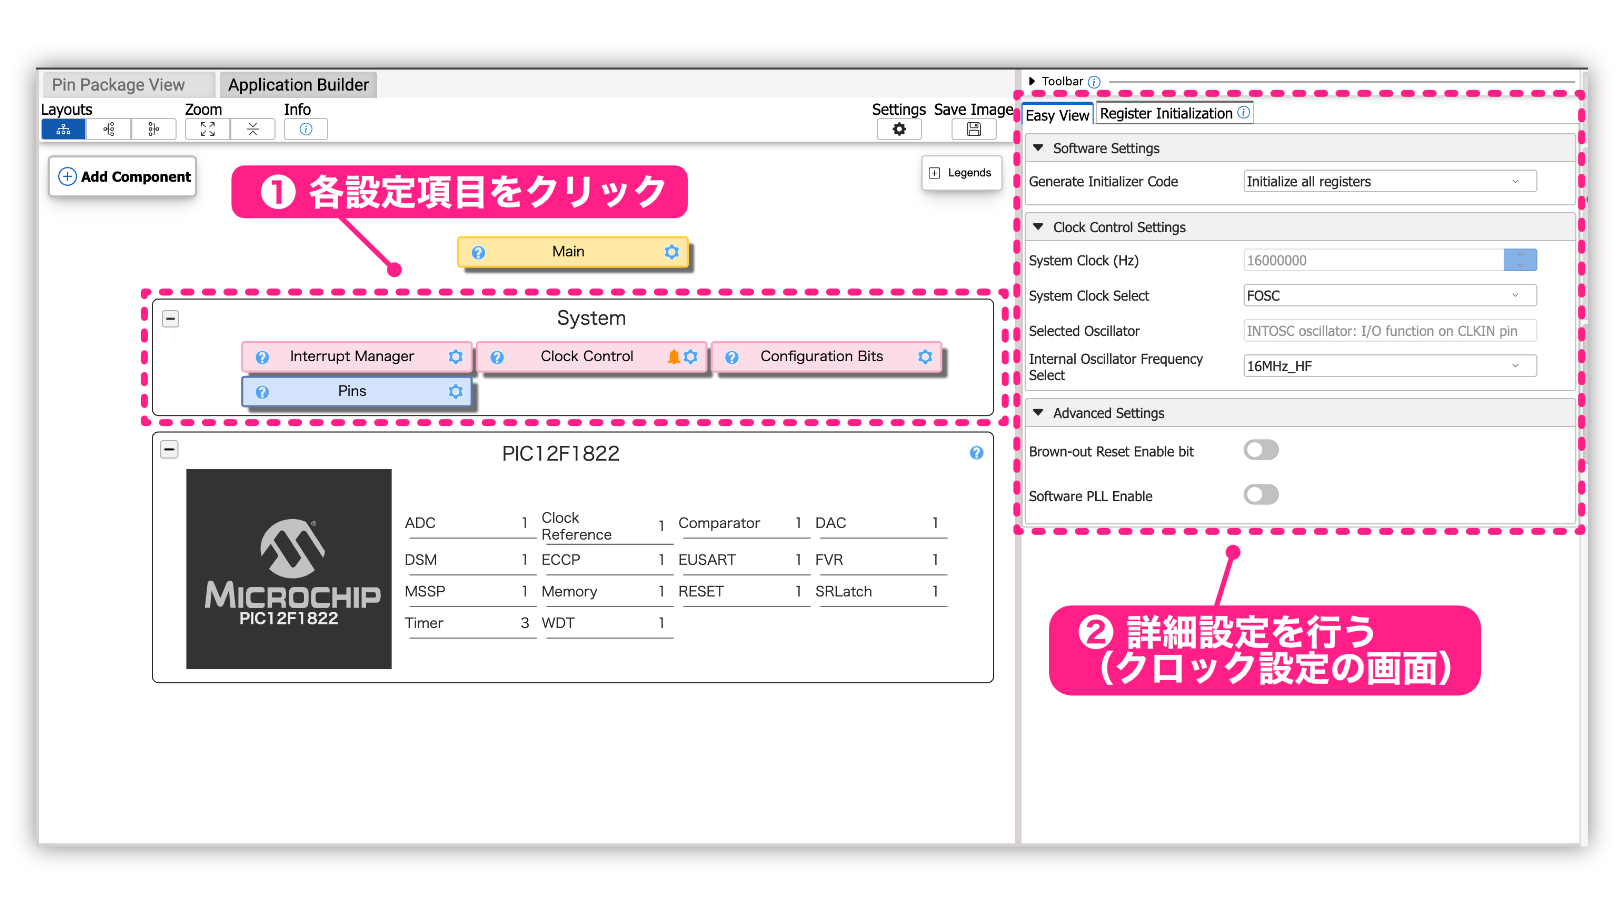Select the Pins block
Image resolution: width=1624 pixels, height=914 pixels.
tap(356, 392)
